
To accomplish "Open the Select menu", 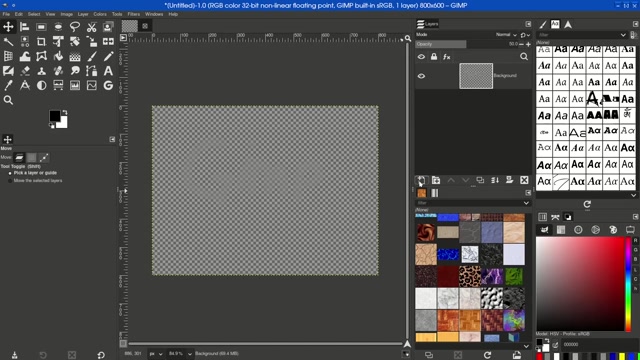I will pyautogui.click(x=34, y=14).
